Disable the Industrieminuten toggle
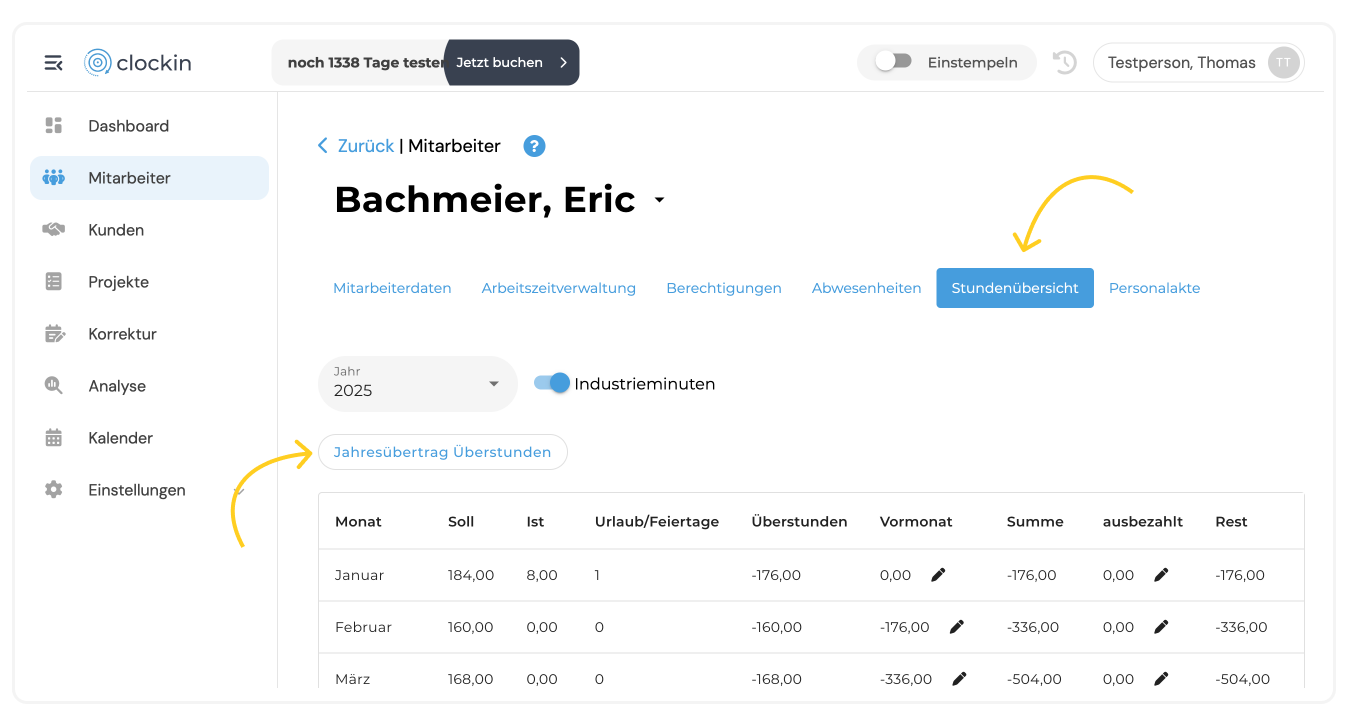The image size is (1352, 726). click(x=552, y=383)
